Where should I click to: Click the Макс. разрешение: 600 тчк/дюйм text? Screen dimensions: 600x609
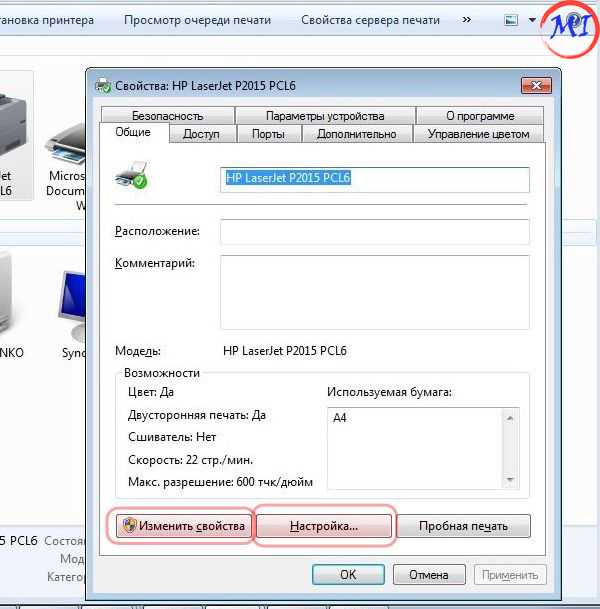220,482
